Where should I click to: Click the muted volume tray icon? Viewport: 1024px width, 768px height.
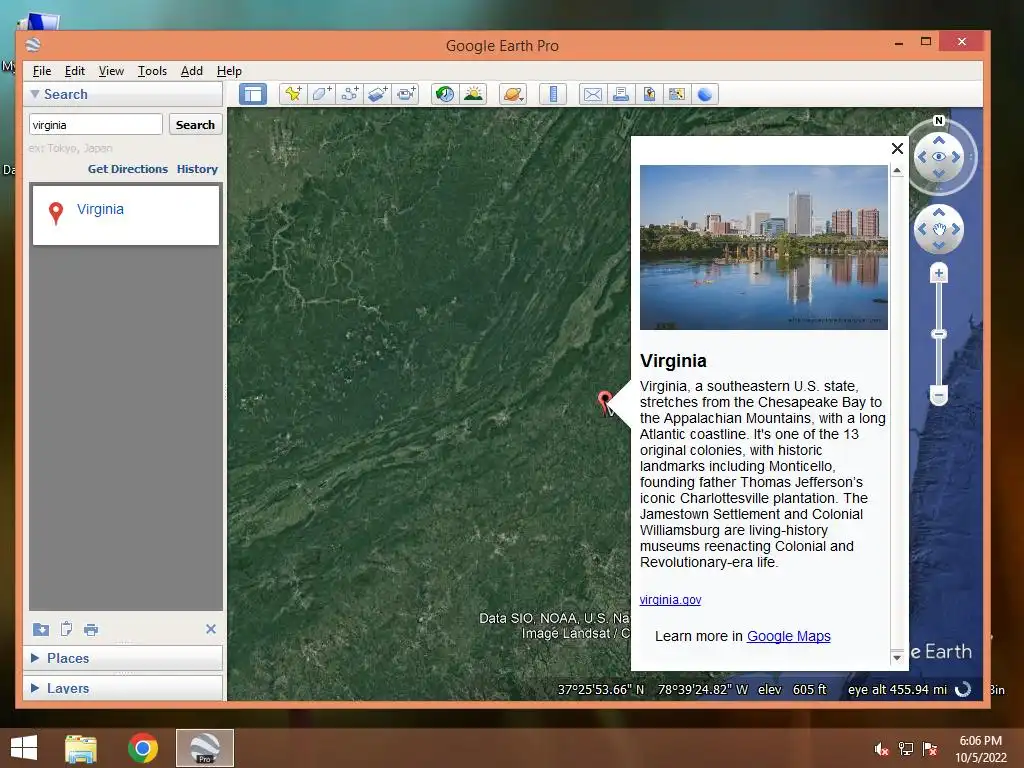(881, 749)
